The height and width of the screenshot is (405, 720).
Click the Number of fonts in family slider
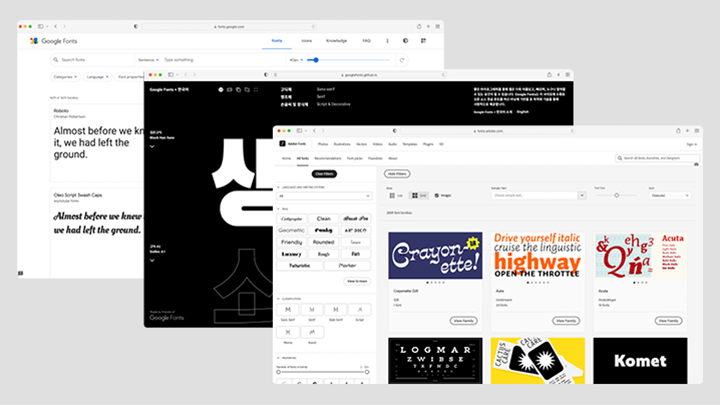click(323, 372)
